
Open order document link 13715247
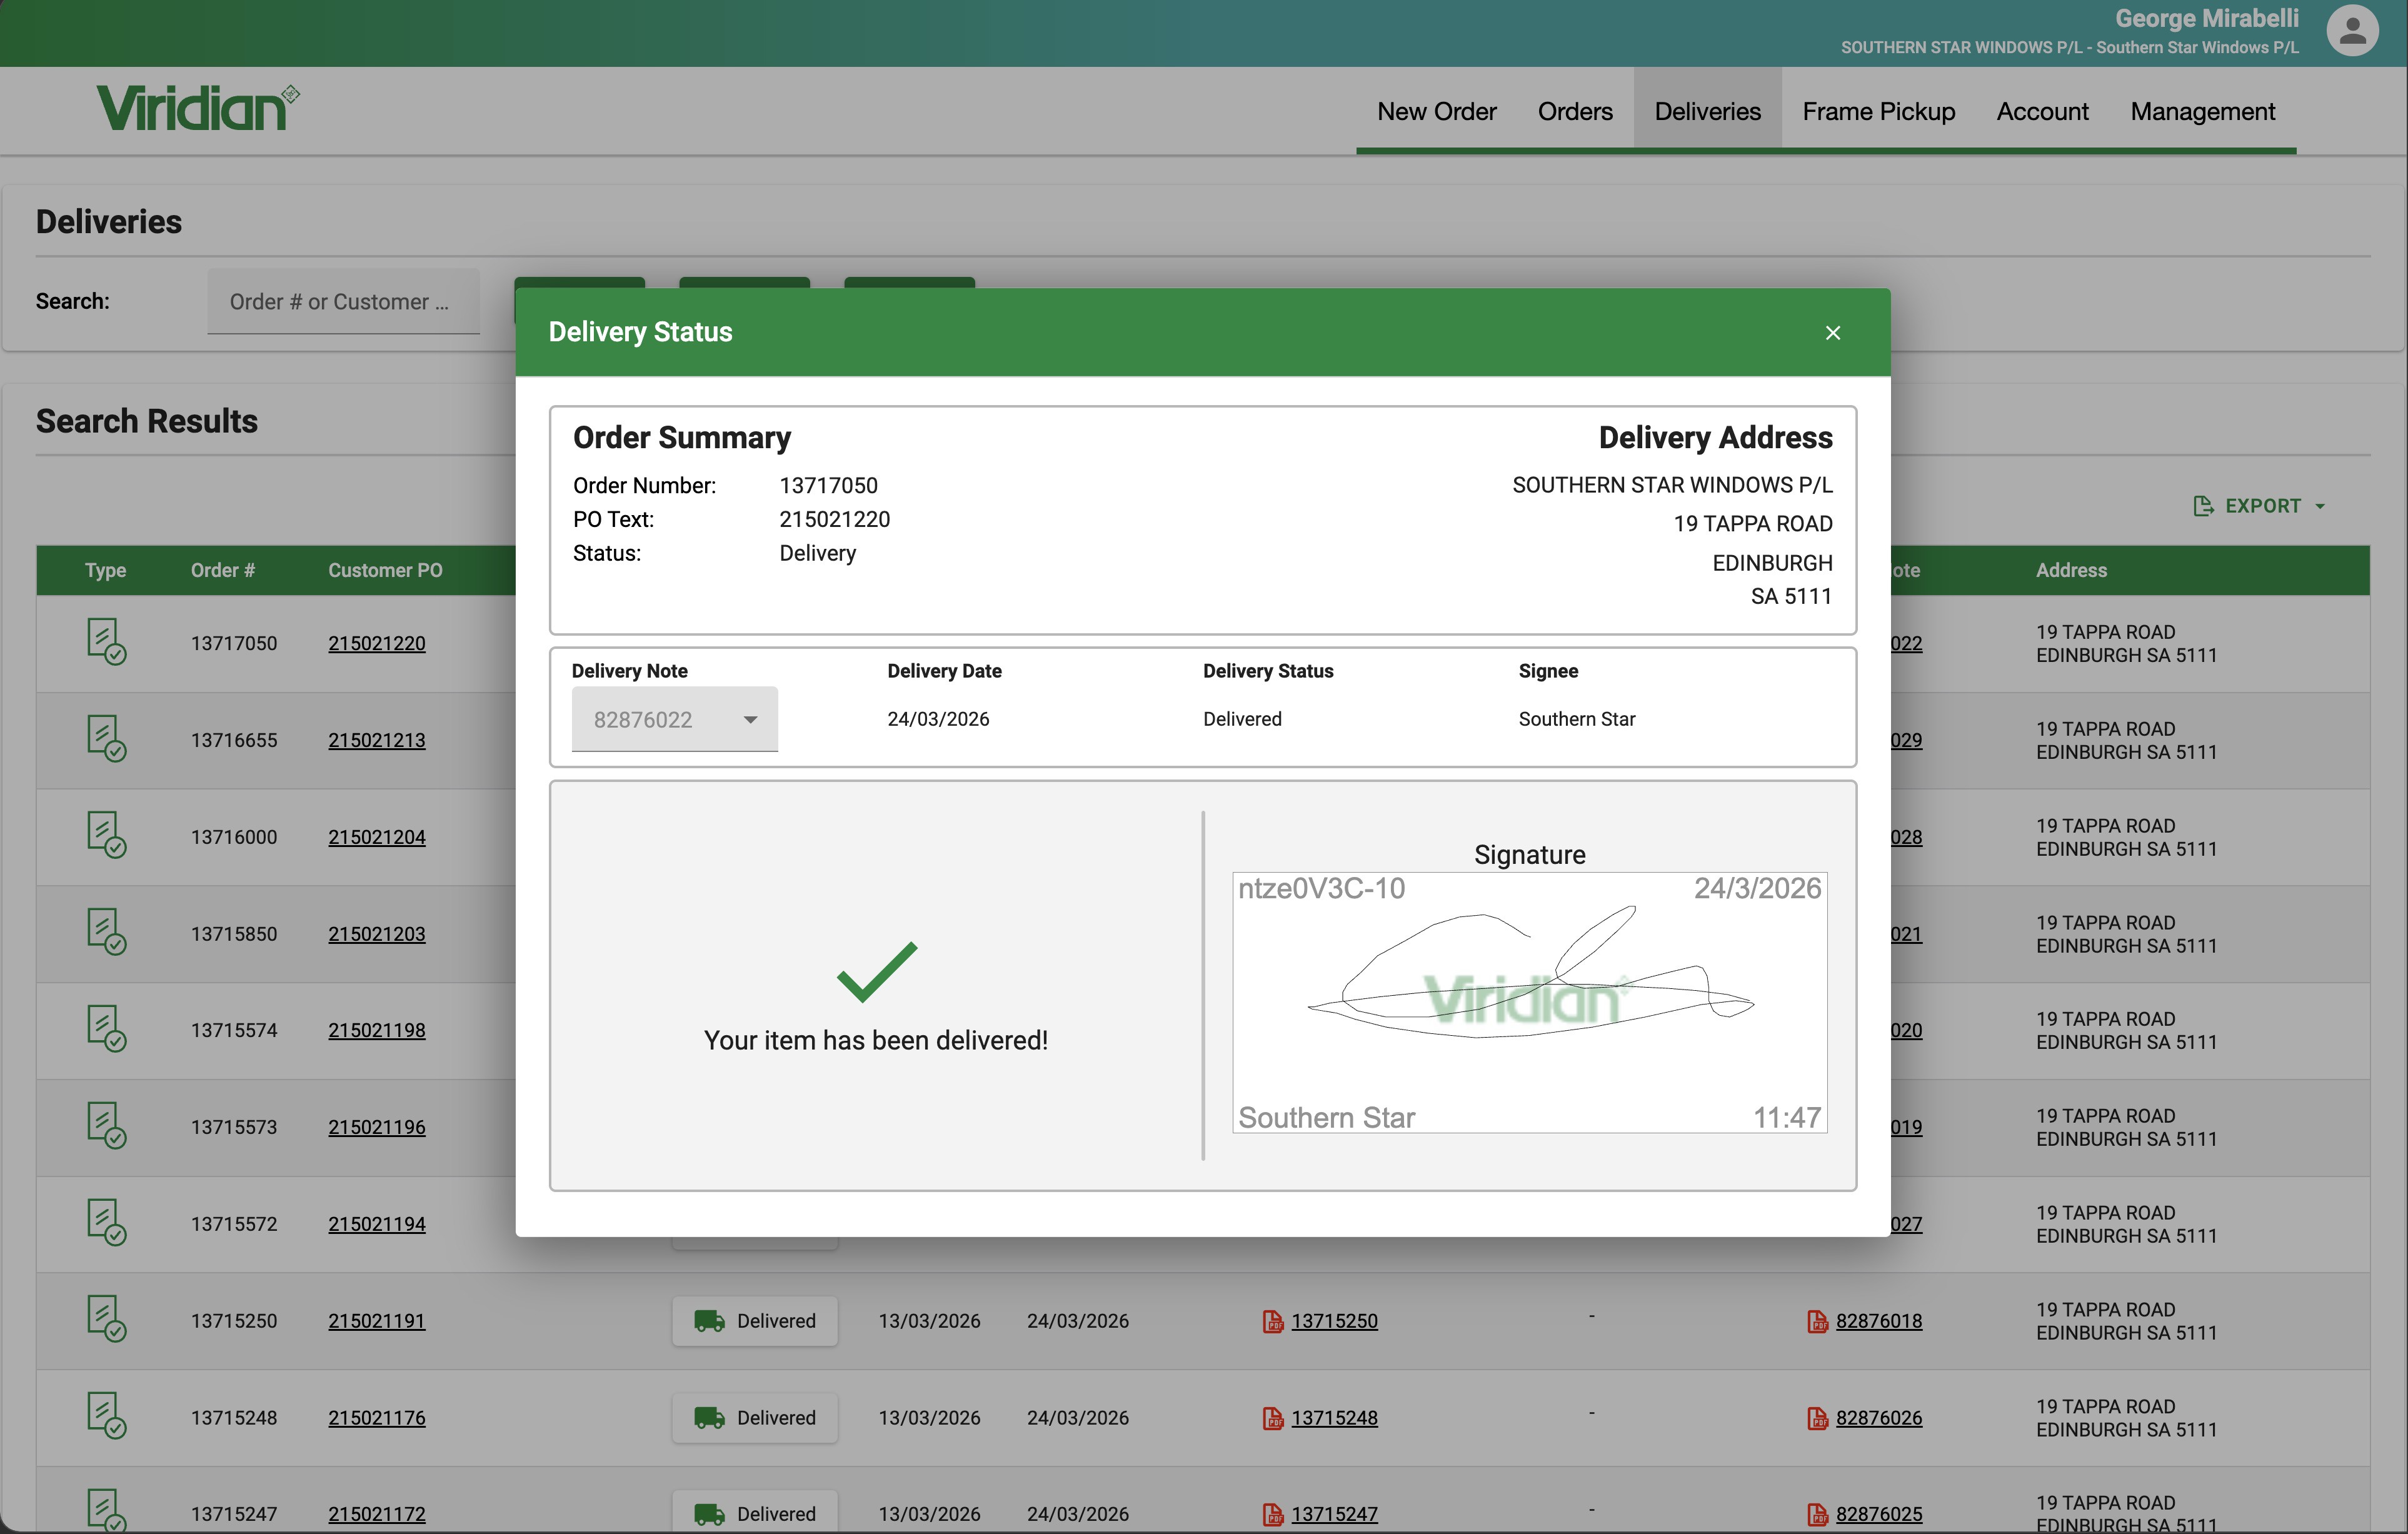1334,1514
